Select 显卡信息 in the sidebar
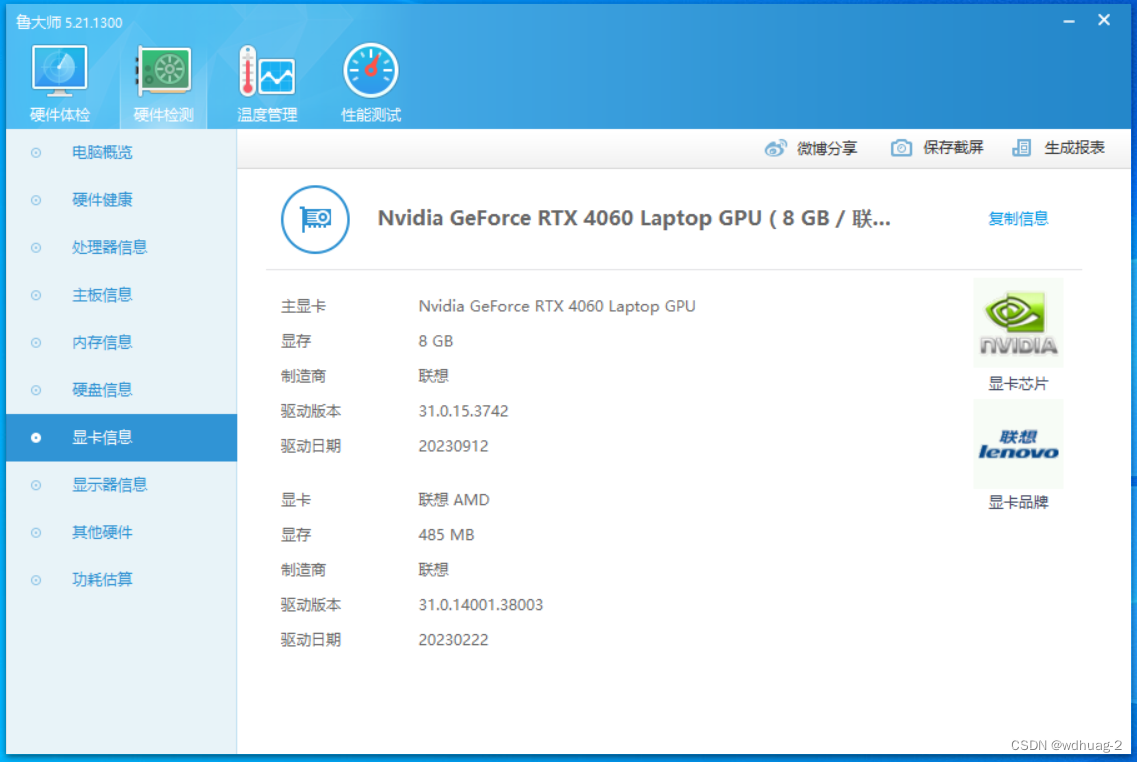 [x=121, y=437]
